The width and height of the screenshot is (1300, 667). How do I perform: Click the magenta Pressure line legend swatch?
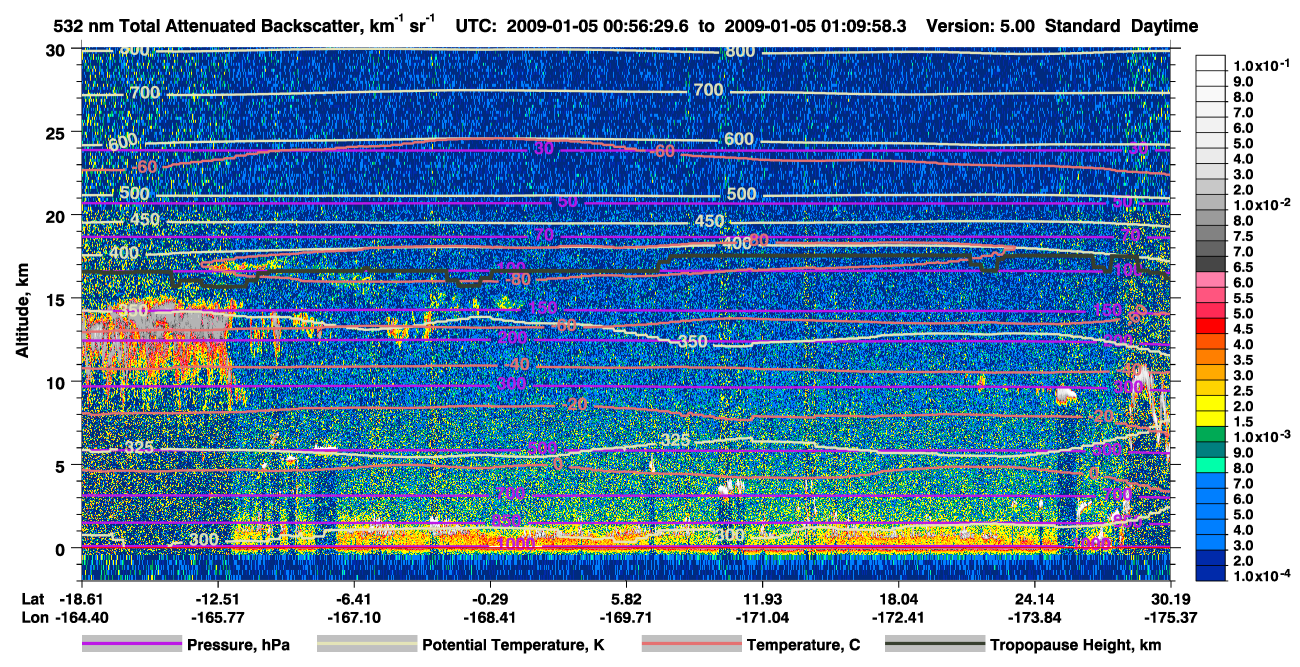pyautogui.click(x=131, y=646)
